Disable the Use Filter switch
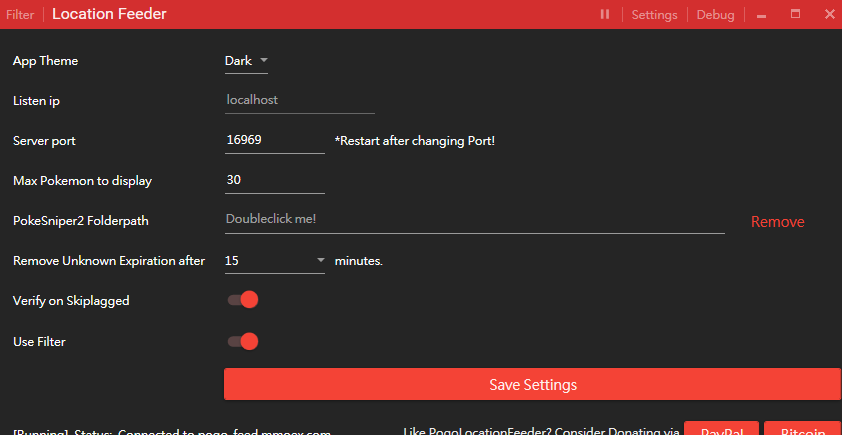Screen dimensions: 842x435 click(243, 342)
